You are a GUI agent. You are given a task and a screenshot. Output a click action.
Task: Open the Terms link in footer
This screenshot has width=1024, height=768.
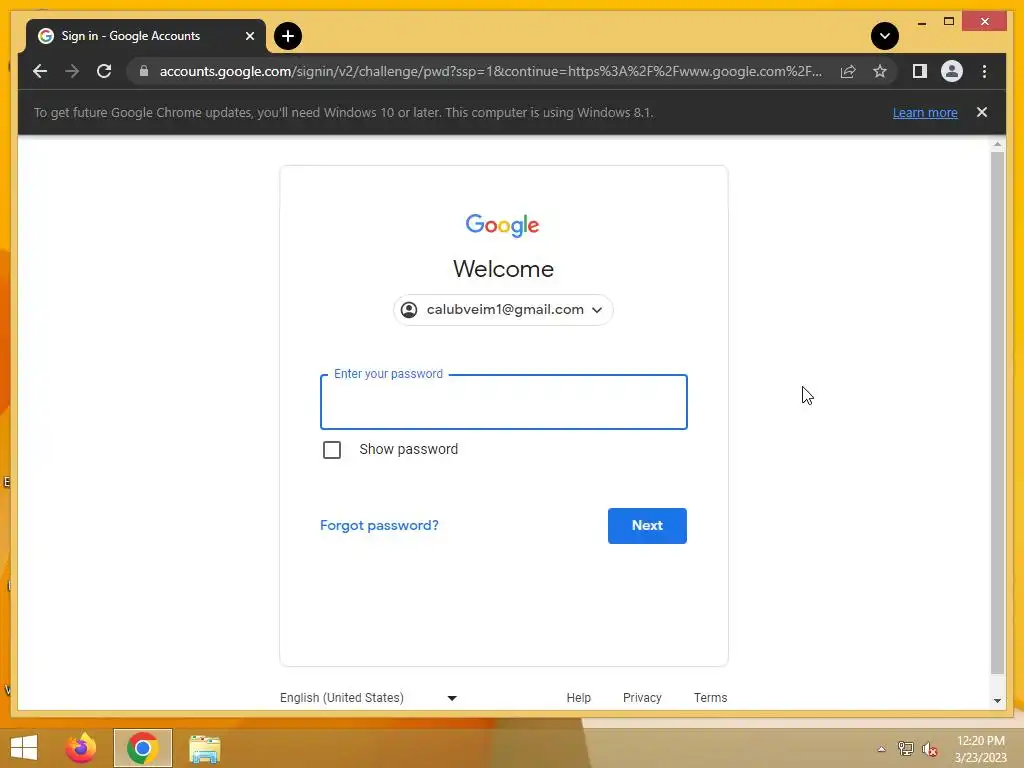tap(711, 697)
